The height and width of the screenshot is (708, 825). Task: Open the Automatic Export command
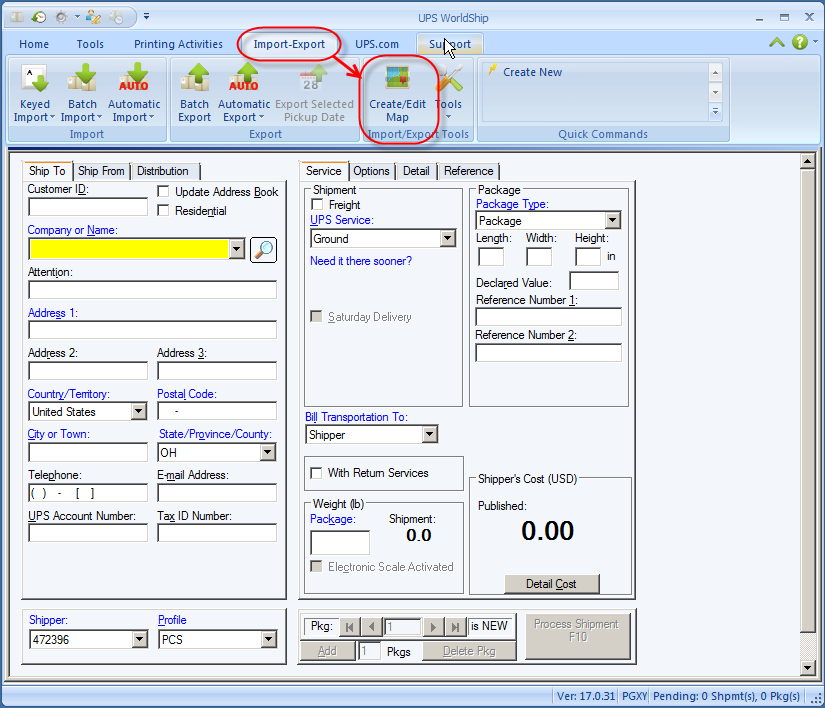pyautogui.click(x=244, y=94)
